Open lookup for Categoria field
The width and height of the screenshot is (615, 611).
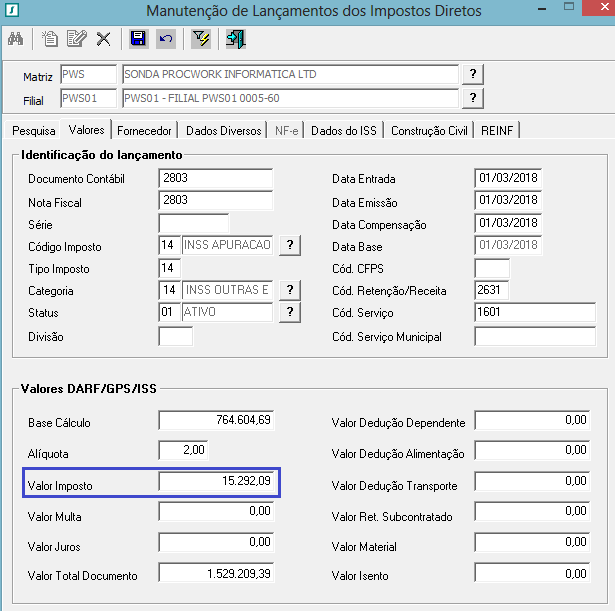pos(289,290)
